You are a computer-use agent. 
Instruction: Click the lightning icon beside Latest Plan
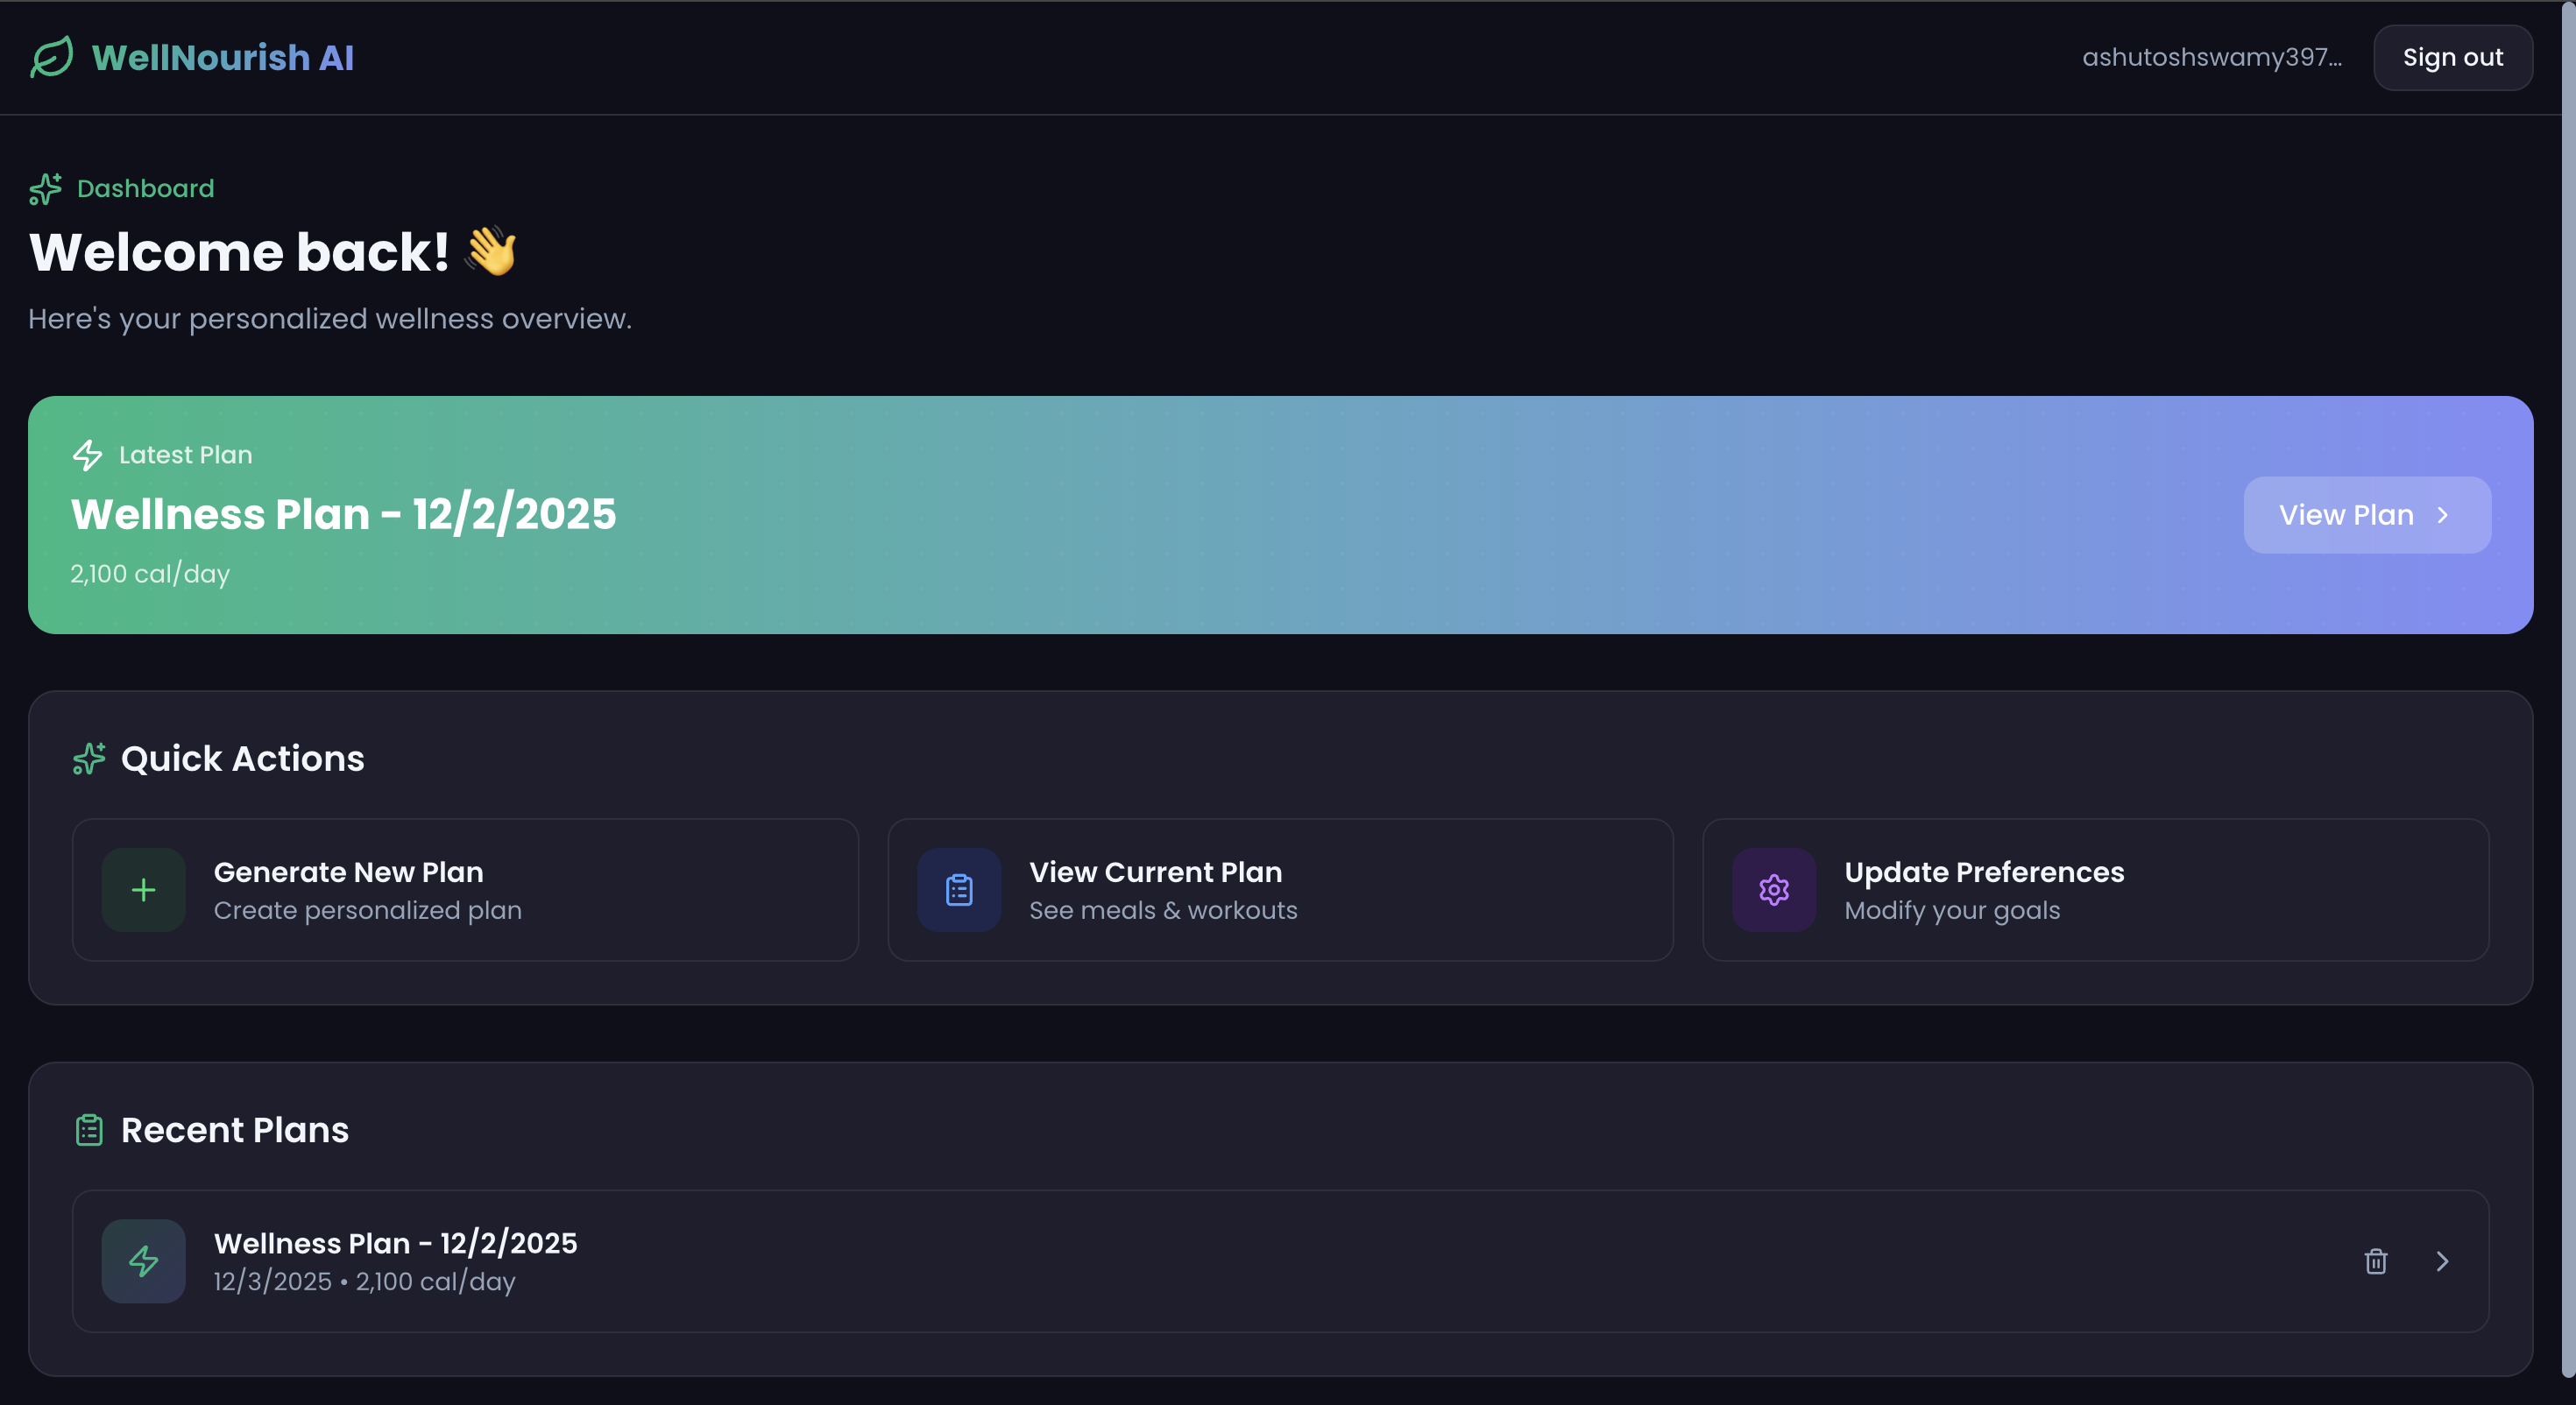point(87,455)
